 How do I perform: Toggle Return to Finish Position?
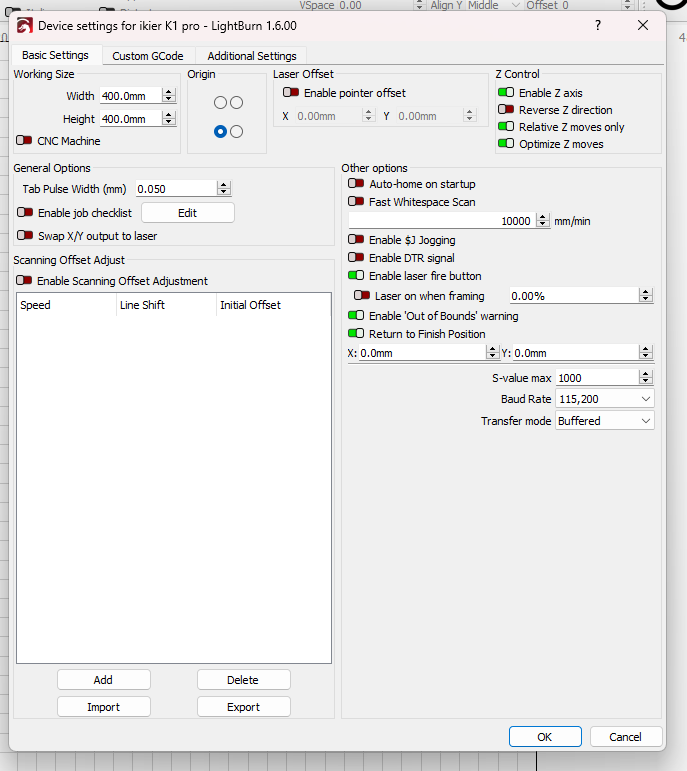356,333
